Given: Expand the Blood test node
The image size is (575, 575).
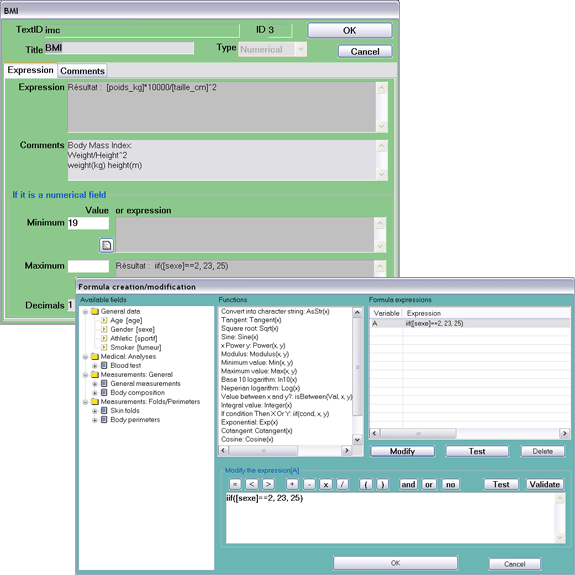Looking at the screenshot, I should pos(95,366).
